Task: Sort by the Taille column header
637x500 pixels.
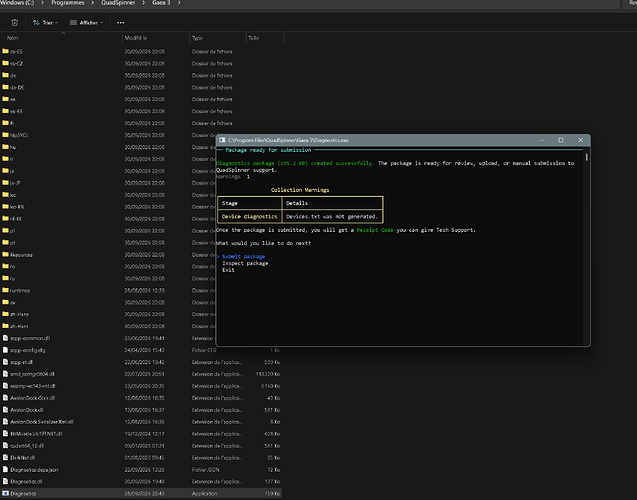Action: pos(254,38)
